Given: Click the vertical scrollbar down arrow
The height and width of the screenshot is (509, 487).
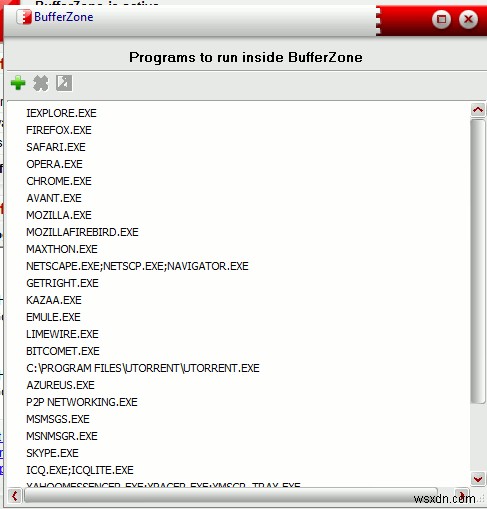Looking at the screenshot, I should (x=478, y=479).
